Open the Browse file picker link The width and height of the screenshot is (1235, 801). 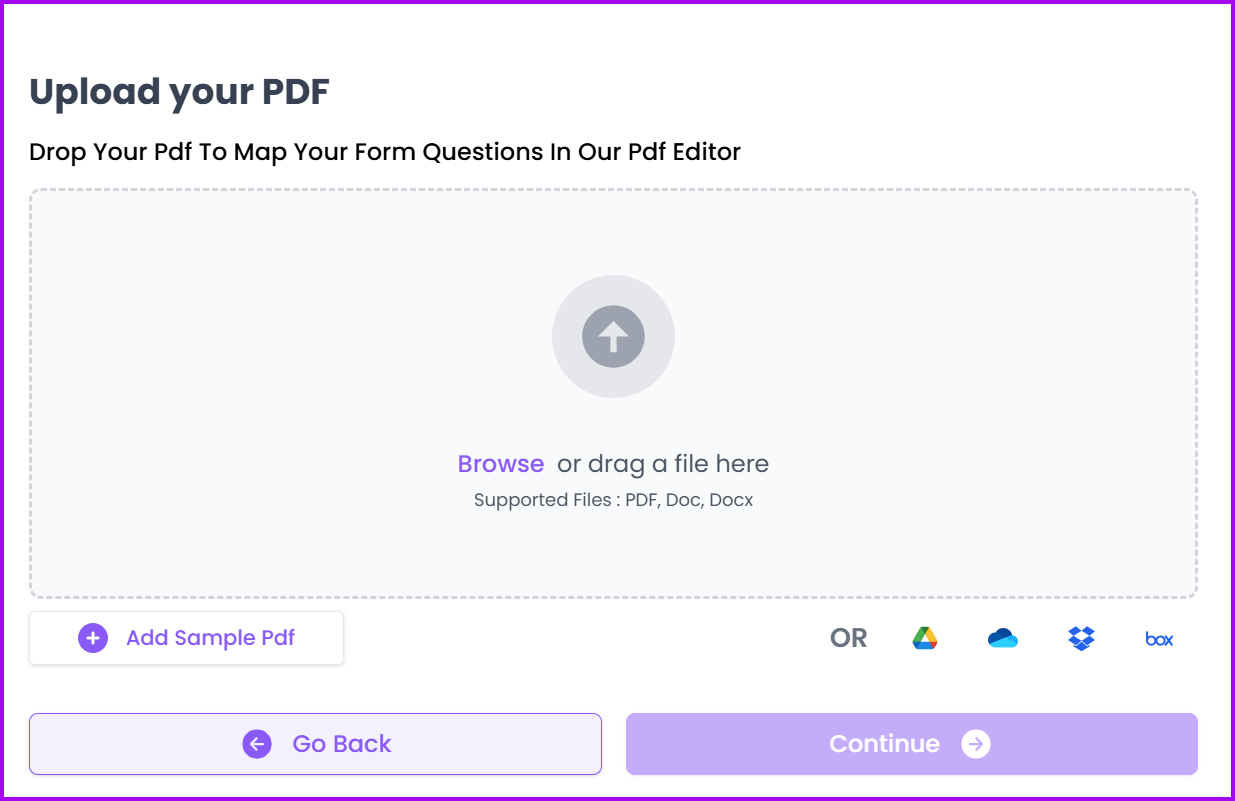tap(500, 463)
